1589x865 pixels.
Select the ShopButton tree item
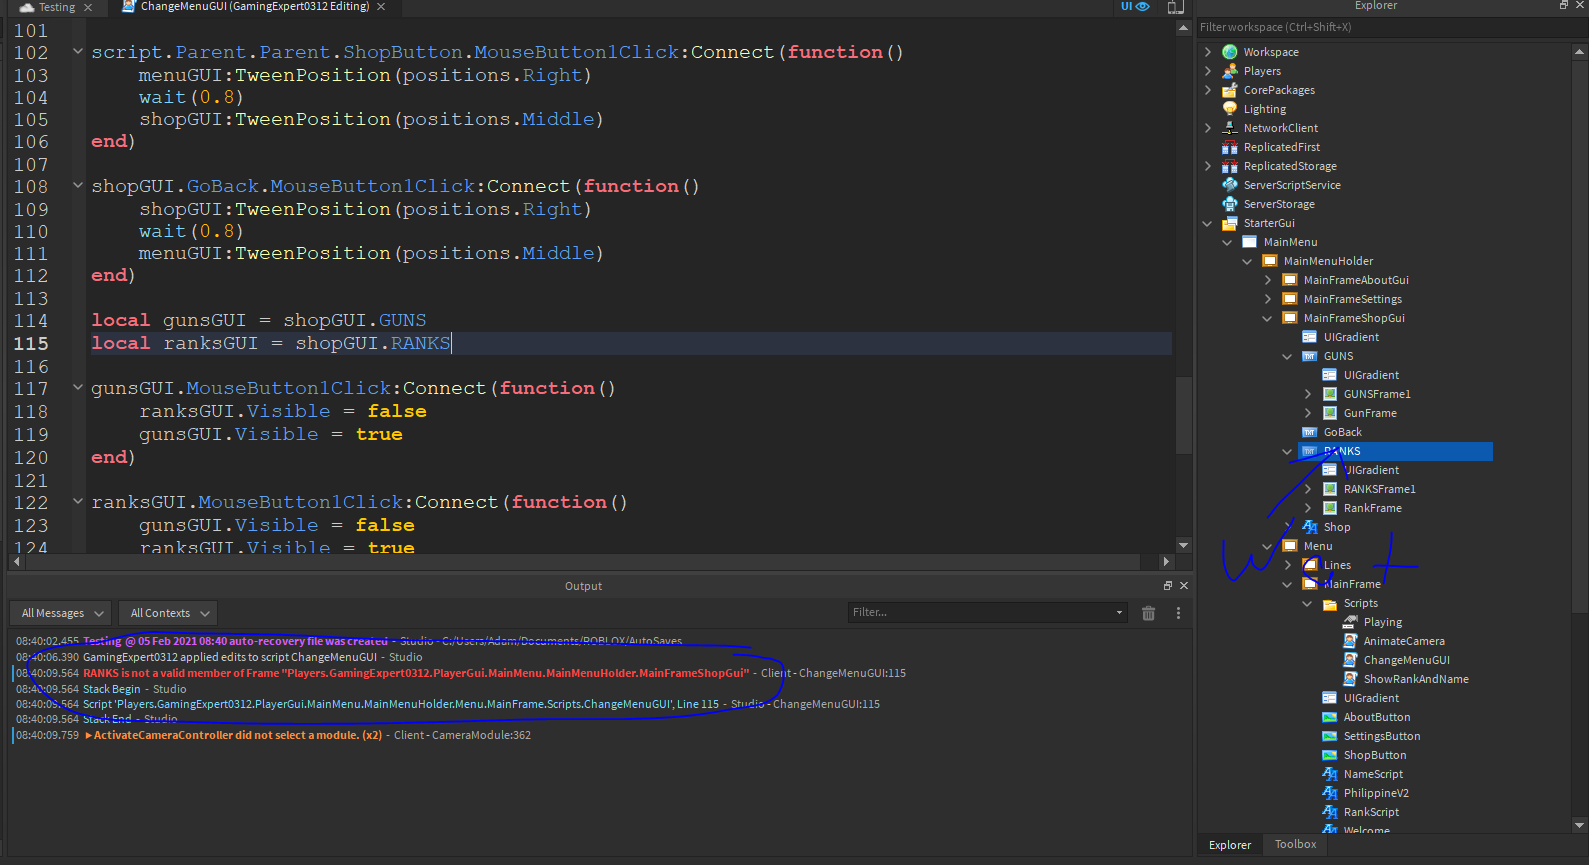point(1374,755)
